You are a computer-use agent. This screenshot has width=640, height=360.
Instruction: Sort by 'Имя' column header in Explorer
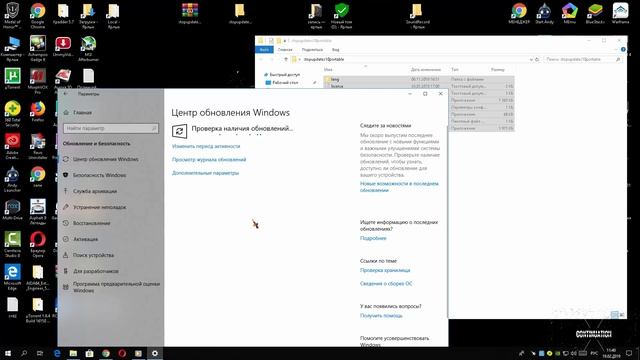(328, 70)
